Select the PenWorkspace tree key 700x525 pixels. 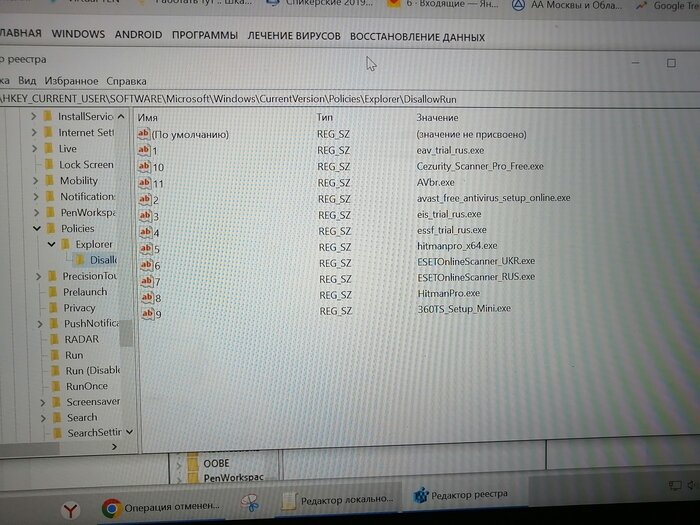click(88, 212)
